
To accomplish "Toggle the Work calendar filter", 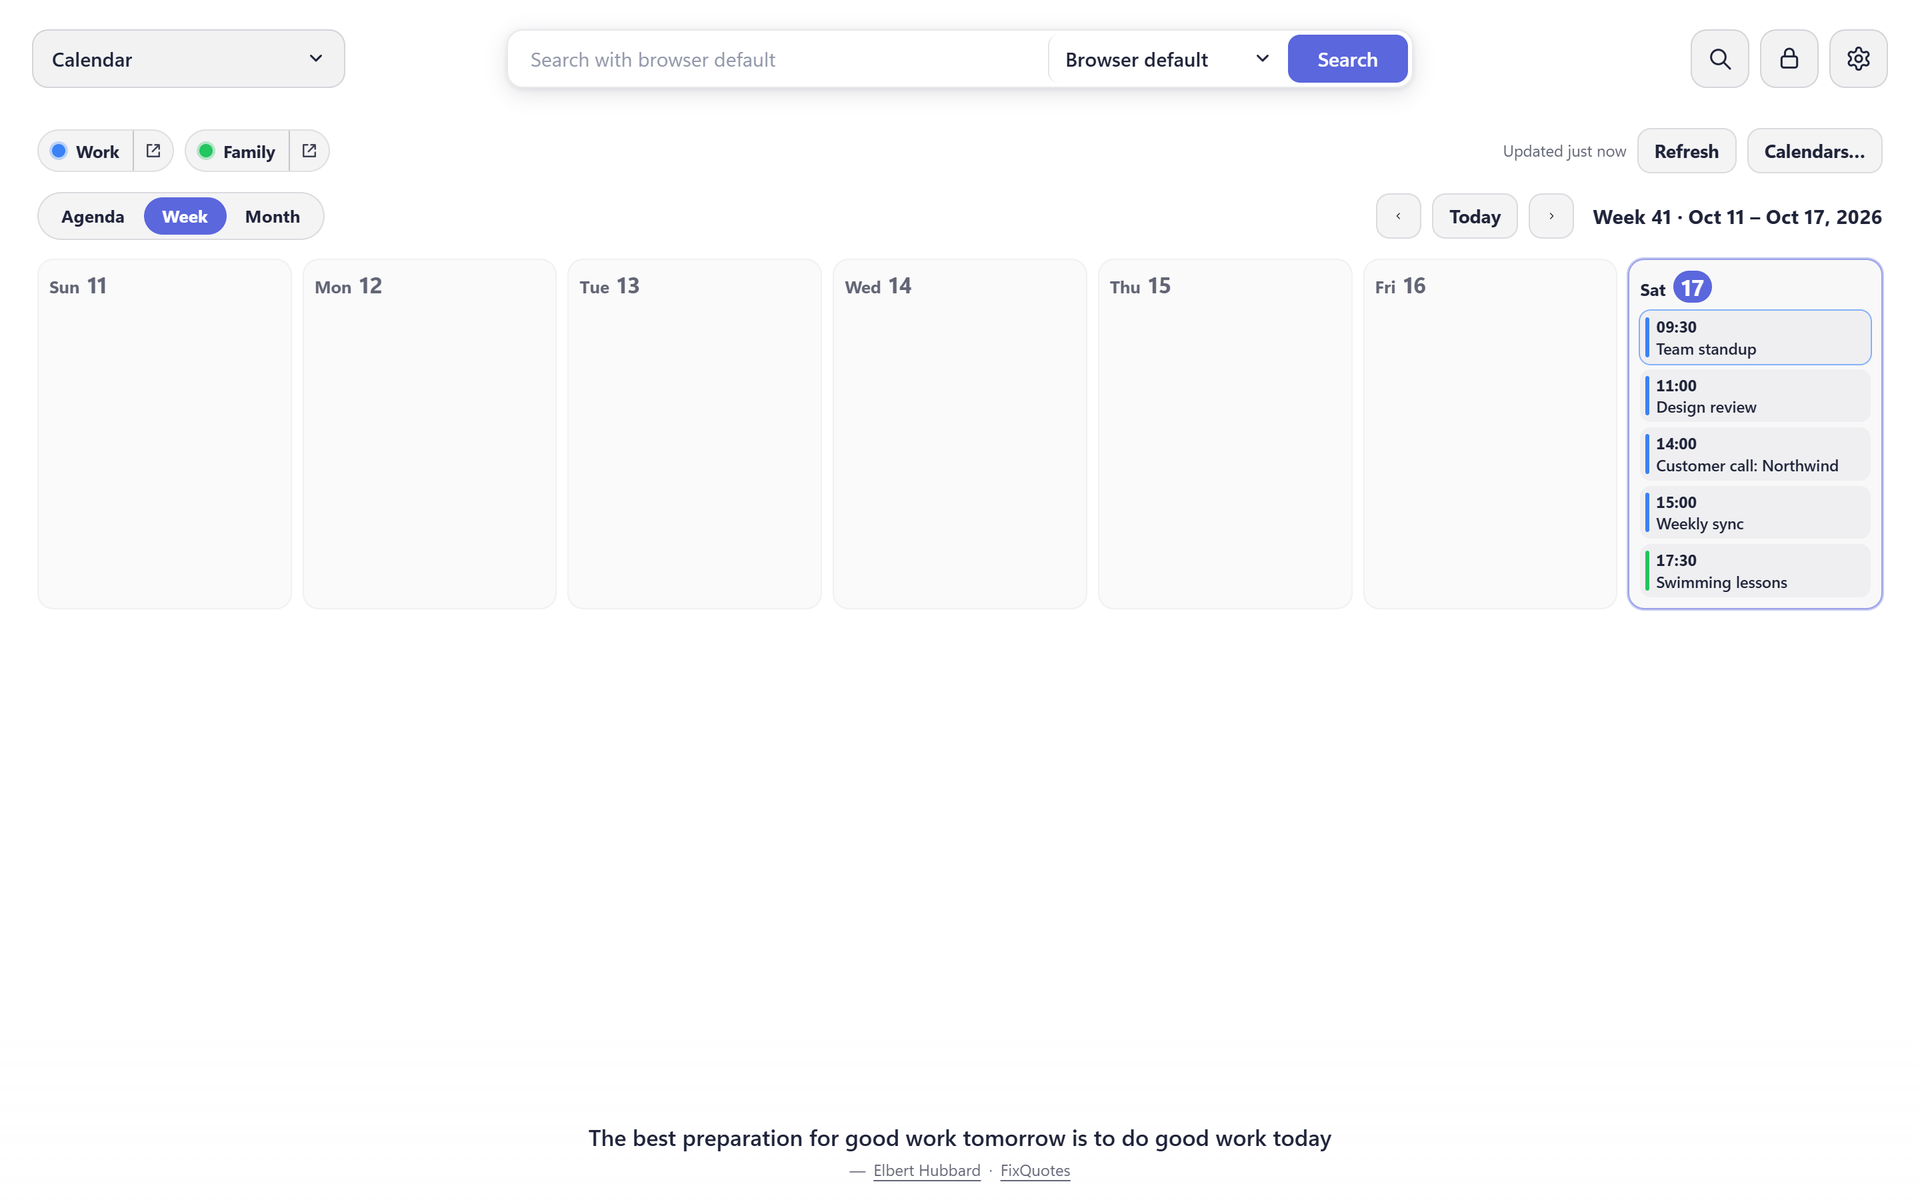I will 86,151.
